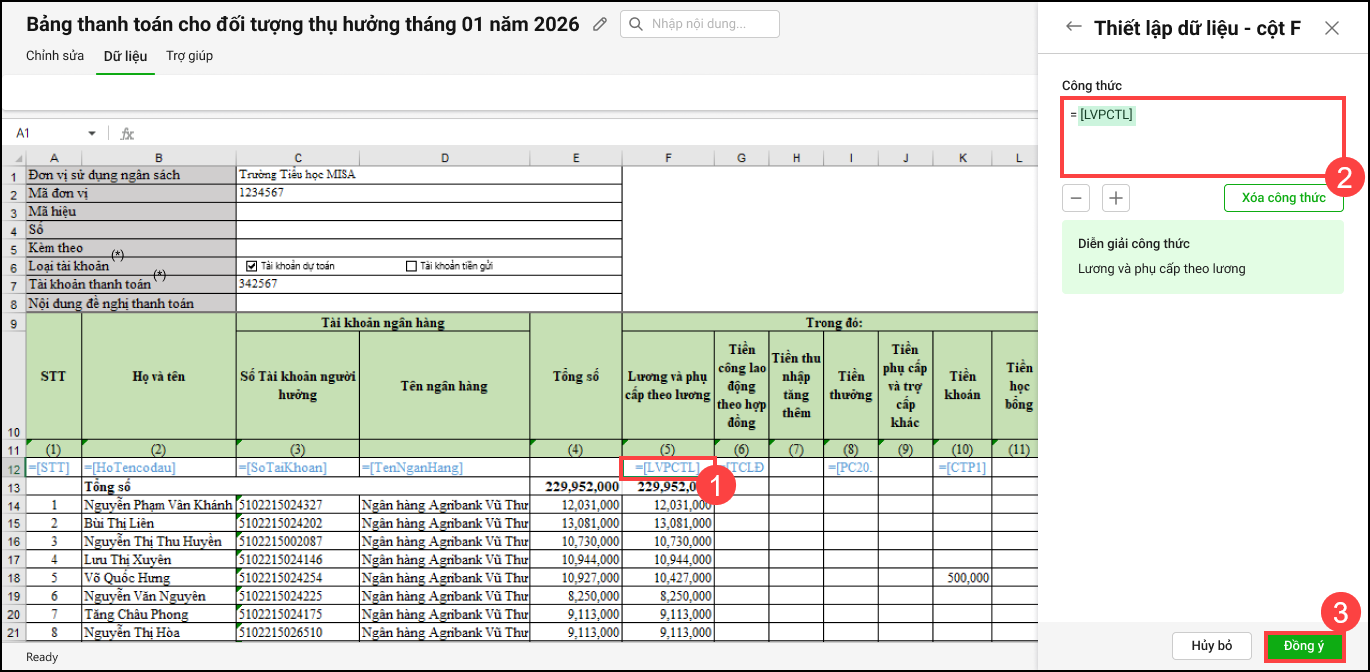Click the fx function icon in formula bar
This screenshot has width=1370, height=672.
pyautogui.click(x=127, y=133)
